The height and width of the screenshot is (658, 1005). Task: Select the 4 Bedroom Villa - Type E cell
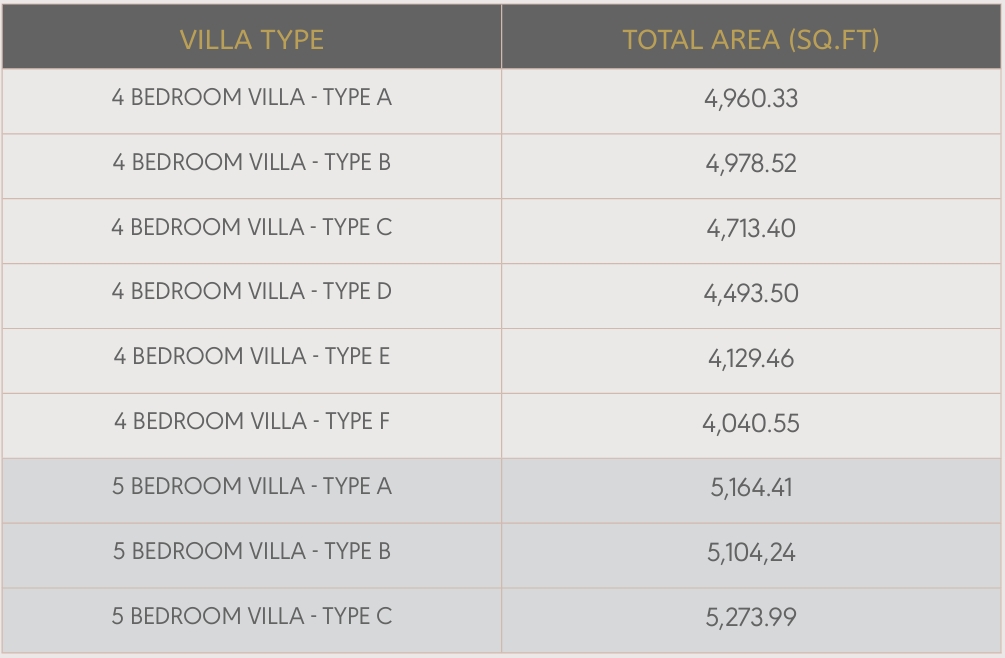coord(252,357)
